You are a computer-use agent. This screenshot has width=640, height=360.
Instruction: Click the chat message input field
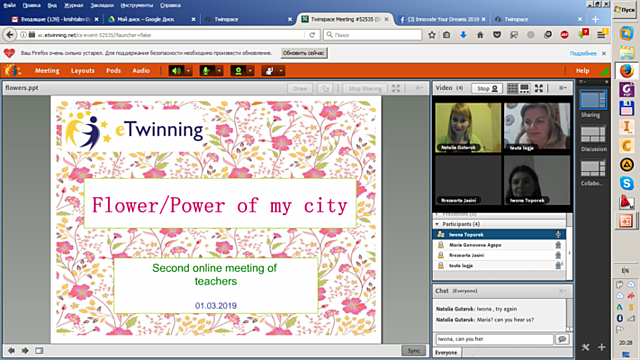coord(495,339)
